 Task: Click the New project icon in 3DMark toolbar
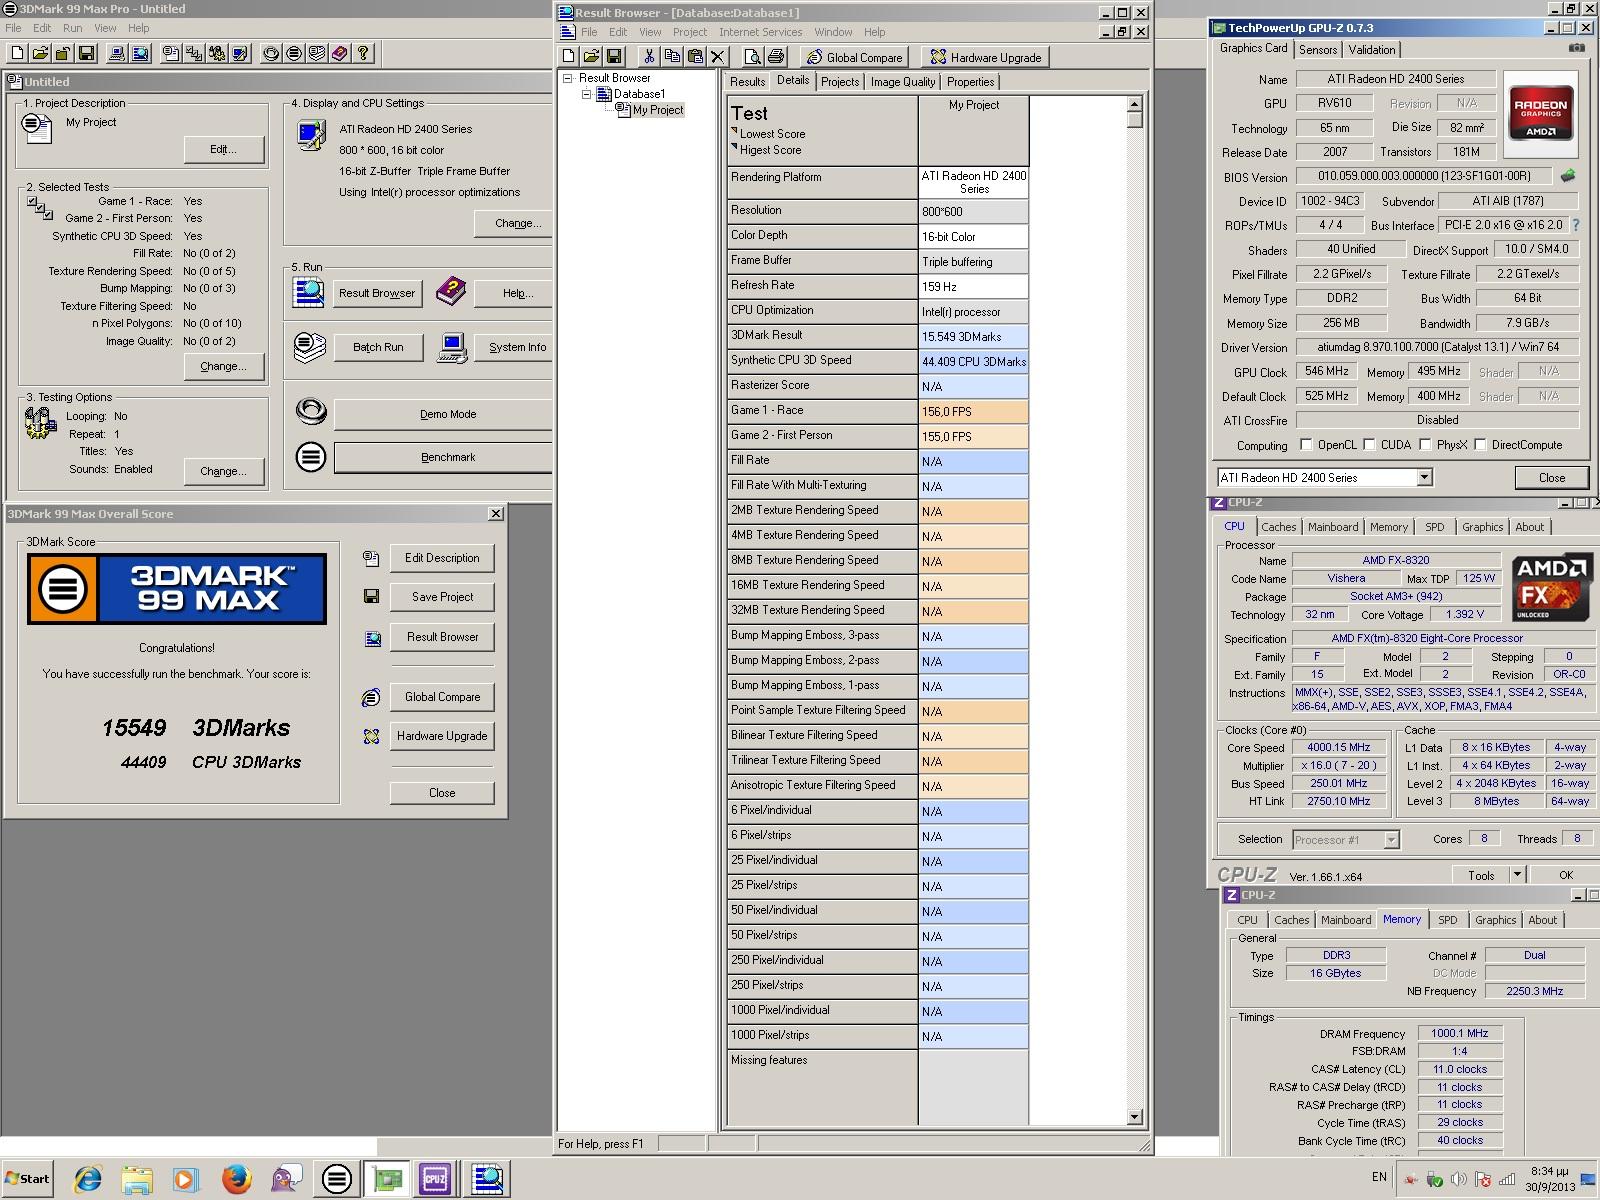pos(17,53)
